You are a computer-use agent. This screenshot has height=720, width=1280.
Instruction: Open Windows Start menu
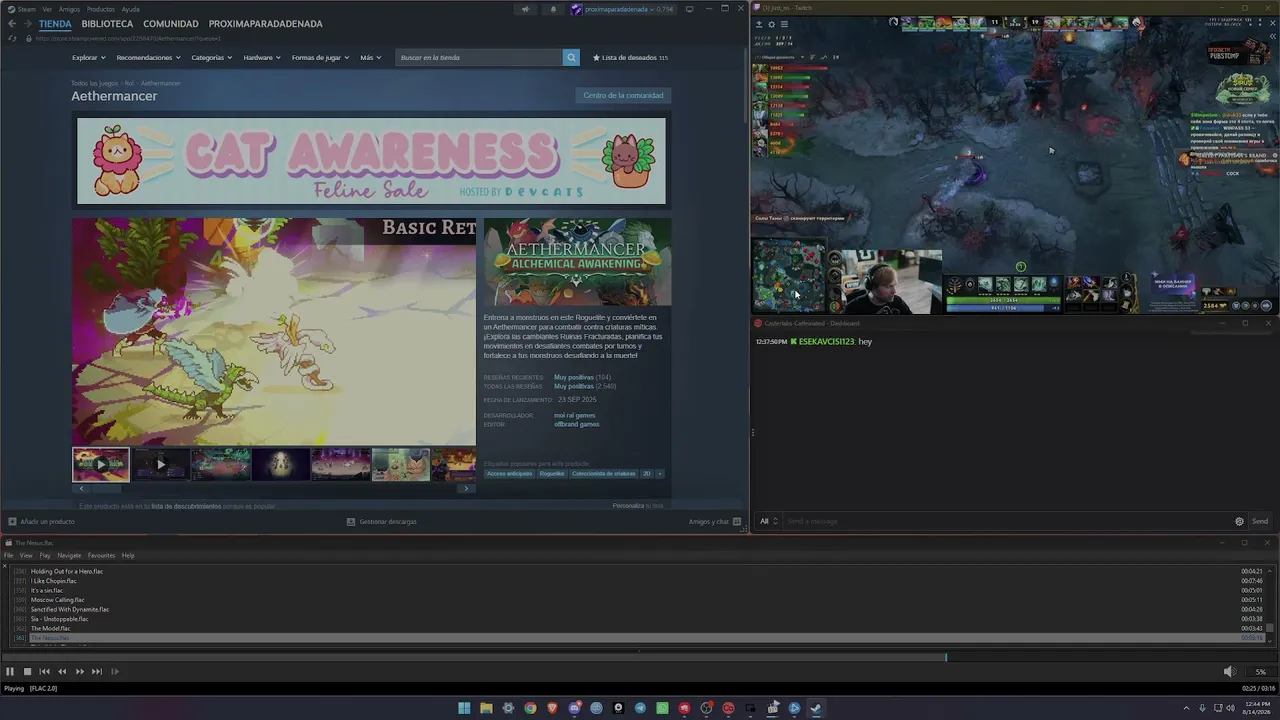pos(464,708)
